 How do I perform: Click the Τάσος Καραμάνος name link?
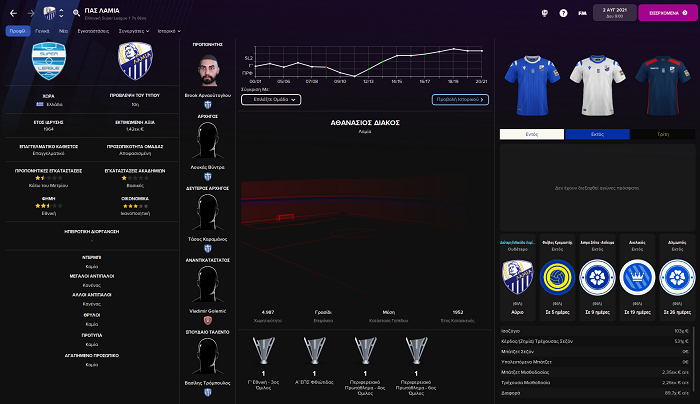pyautogui.click(x=208, y=239)
